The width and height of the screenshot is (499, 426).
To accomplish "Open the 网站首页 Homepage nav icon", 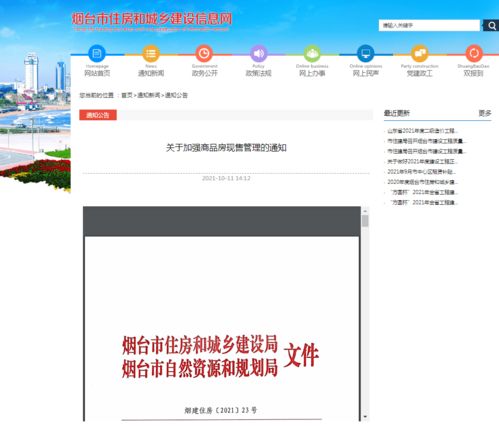I will click(x=97, y=53).
